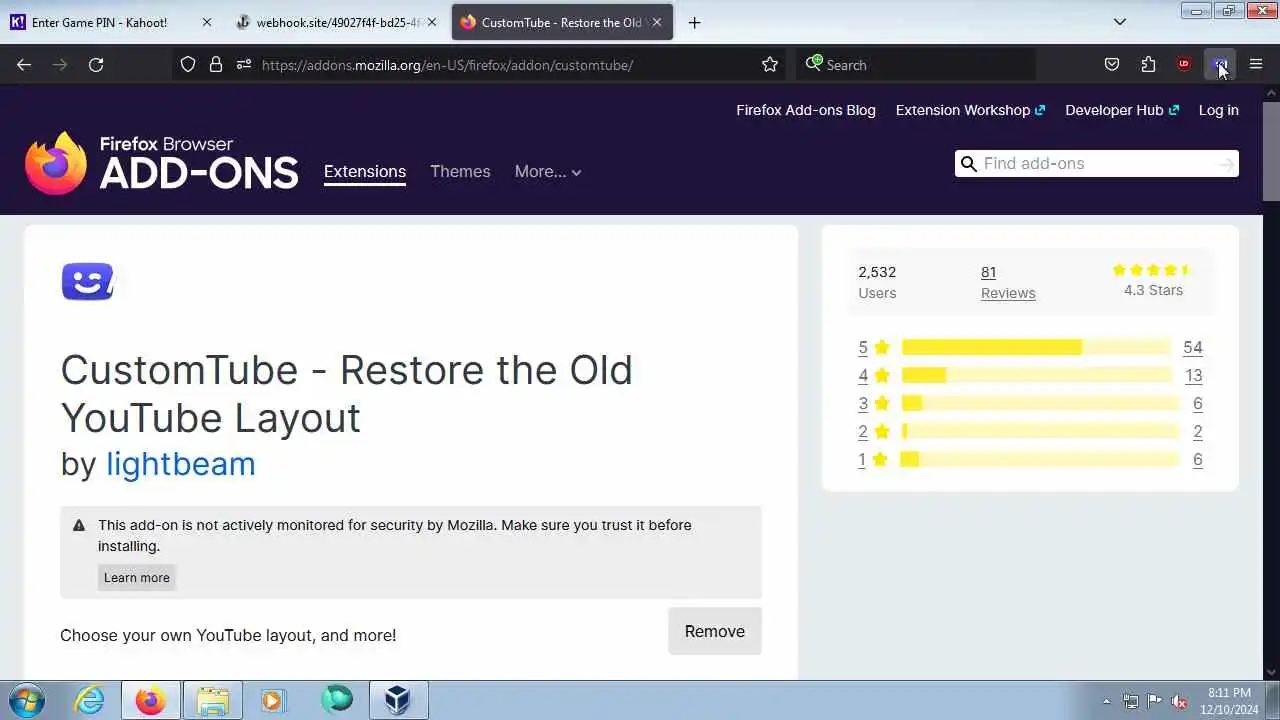This screenshot has width=1280, height=720.
Task: Open site security padlock icon
Action: pos(216,65)
